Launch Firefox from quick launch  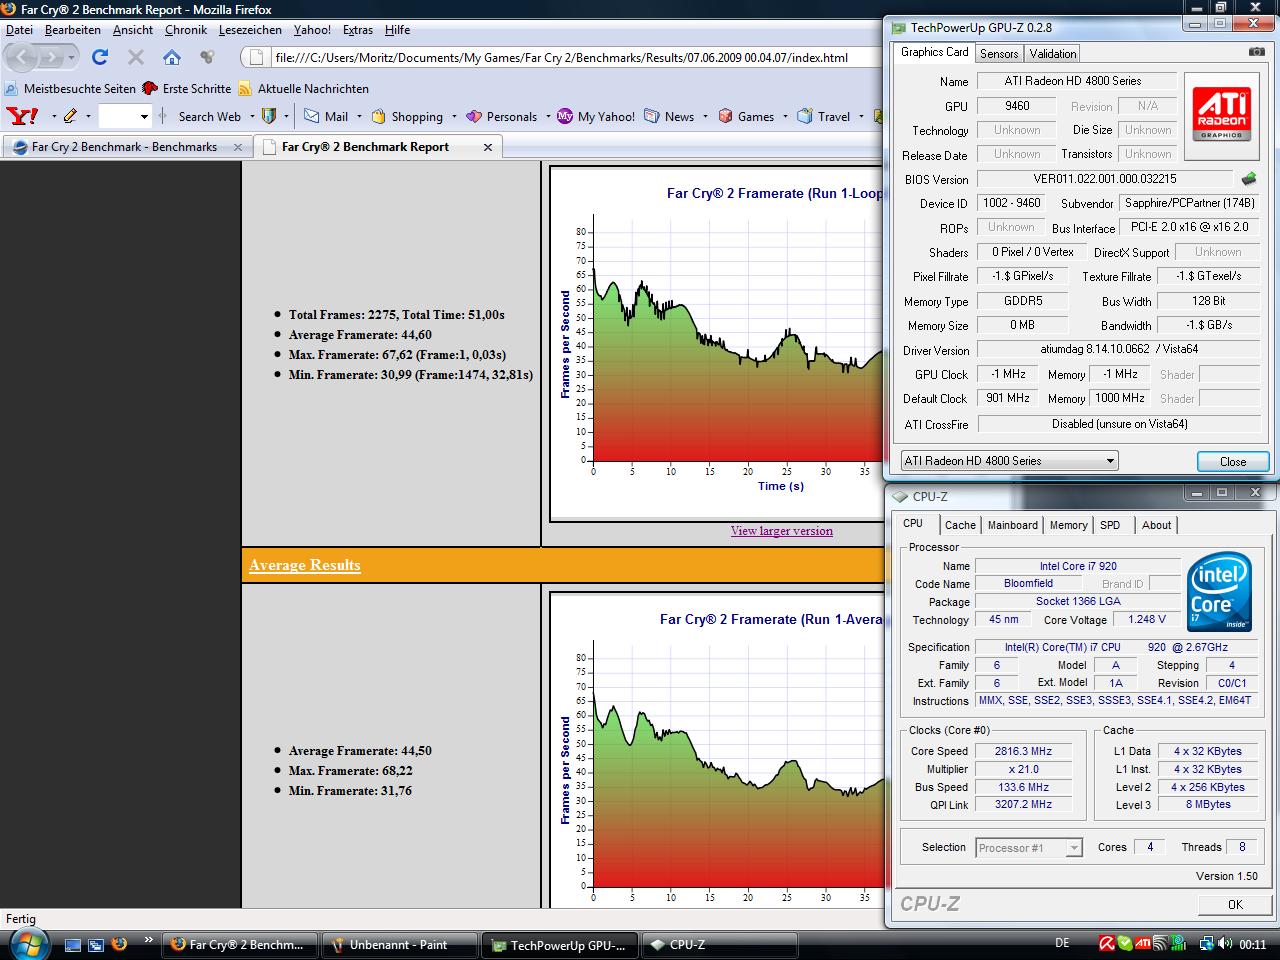coord(119,944)
